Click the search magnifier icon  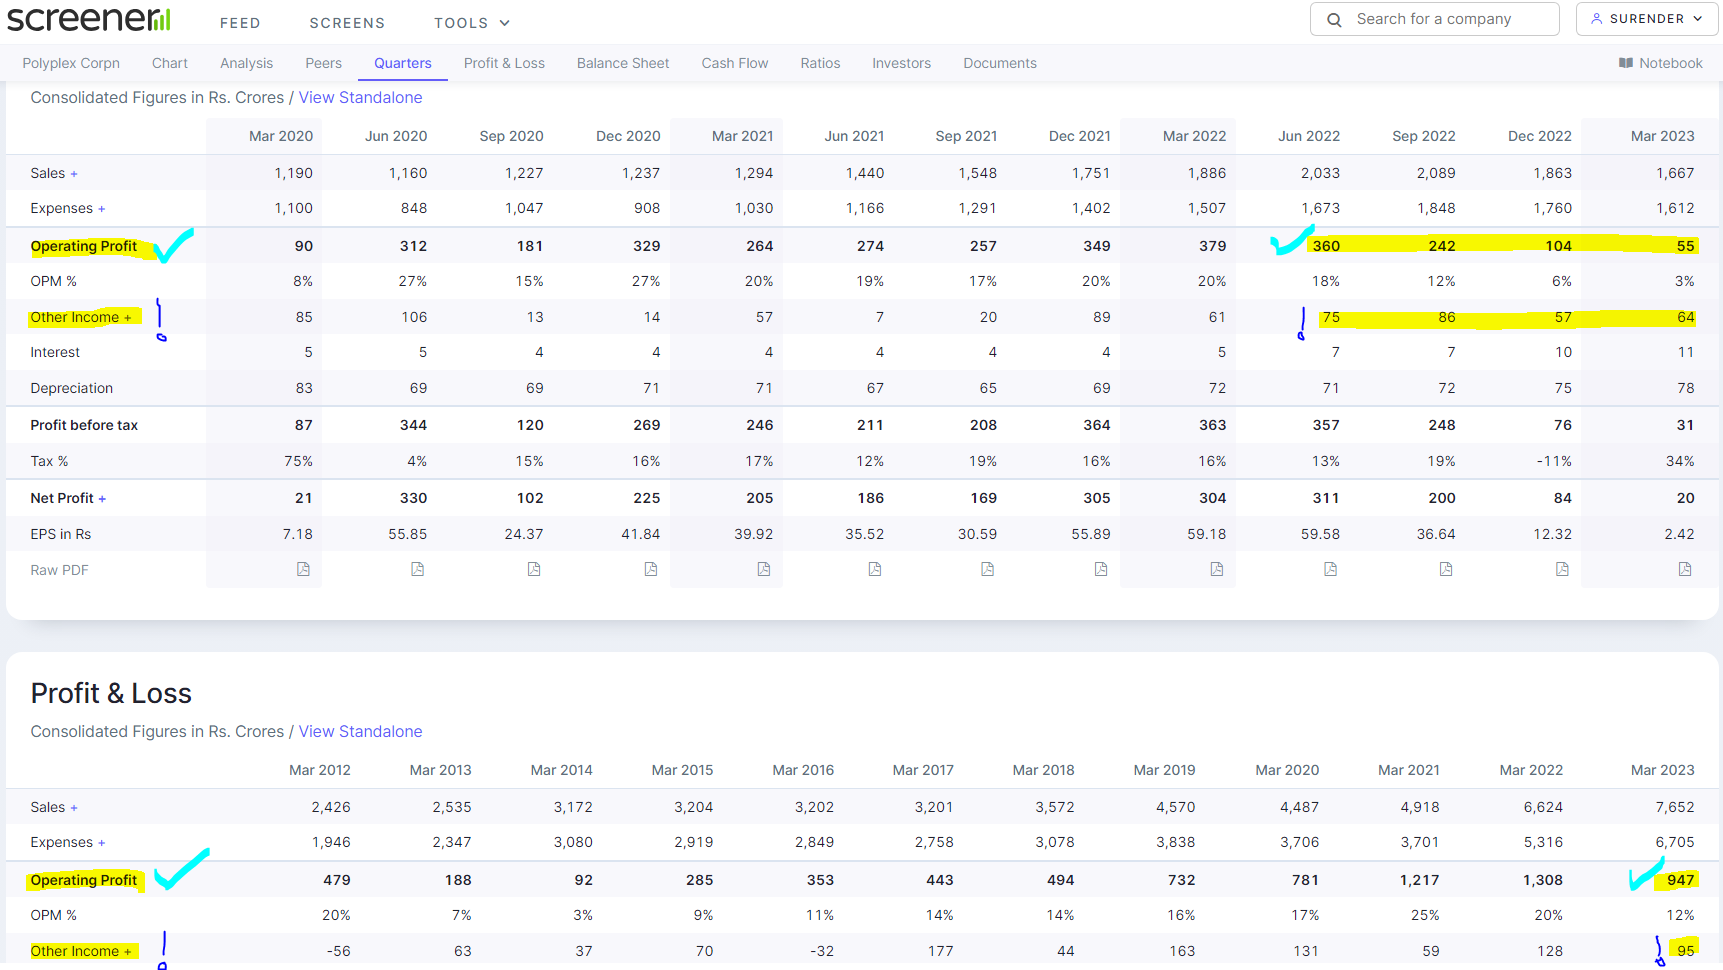coord(1334,20)
